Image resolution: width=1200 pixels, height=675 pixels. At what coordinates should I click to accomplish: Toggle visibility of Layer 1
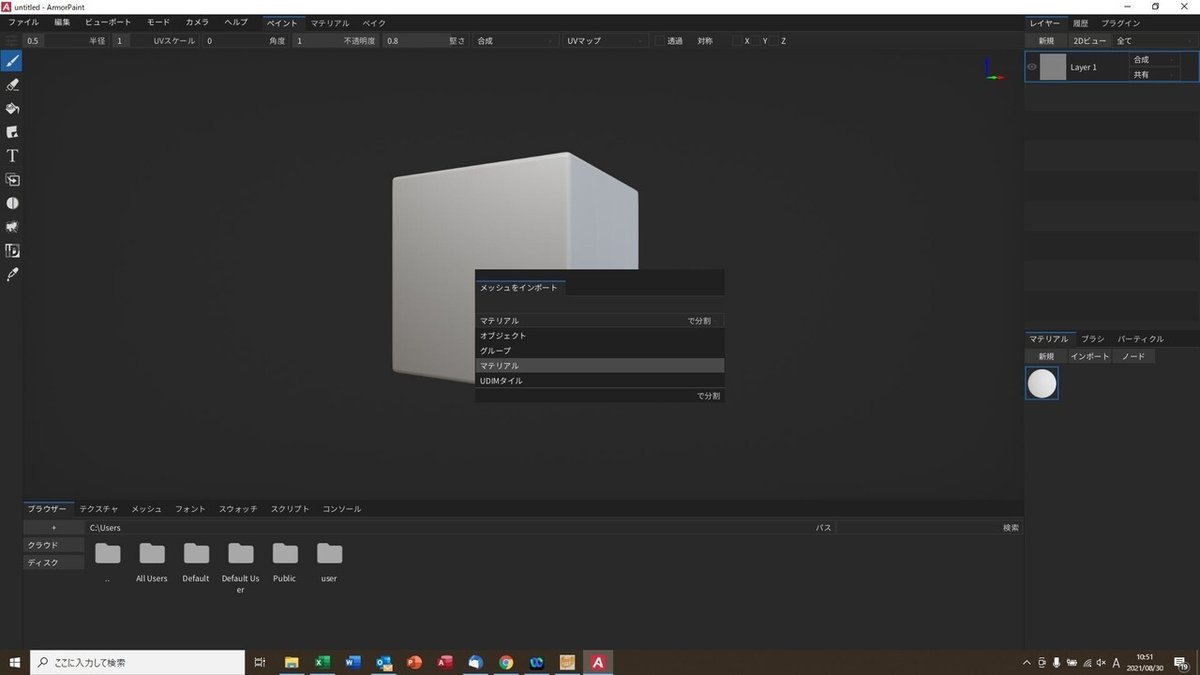(x=1032, y=67)
